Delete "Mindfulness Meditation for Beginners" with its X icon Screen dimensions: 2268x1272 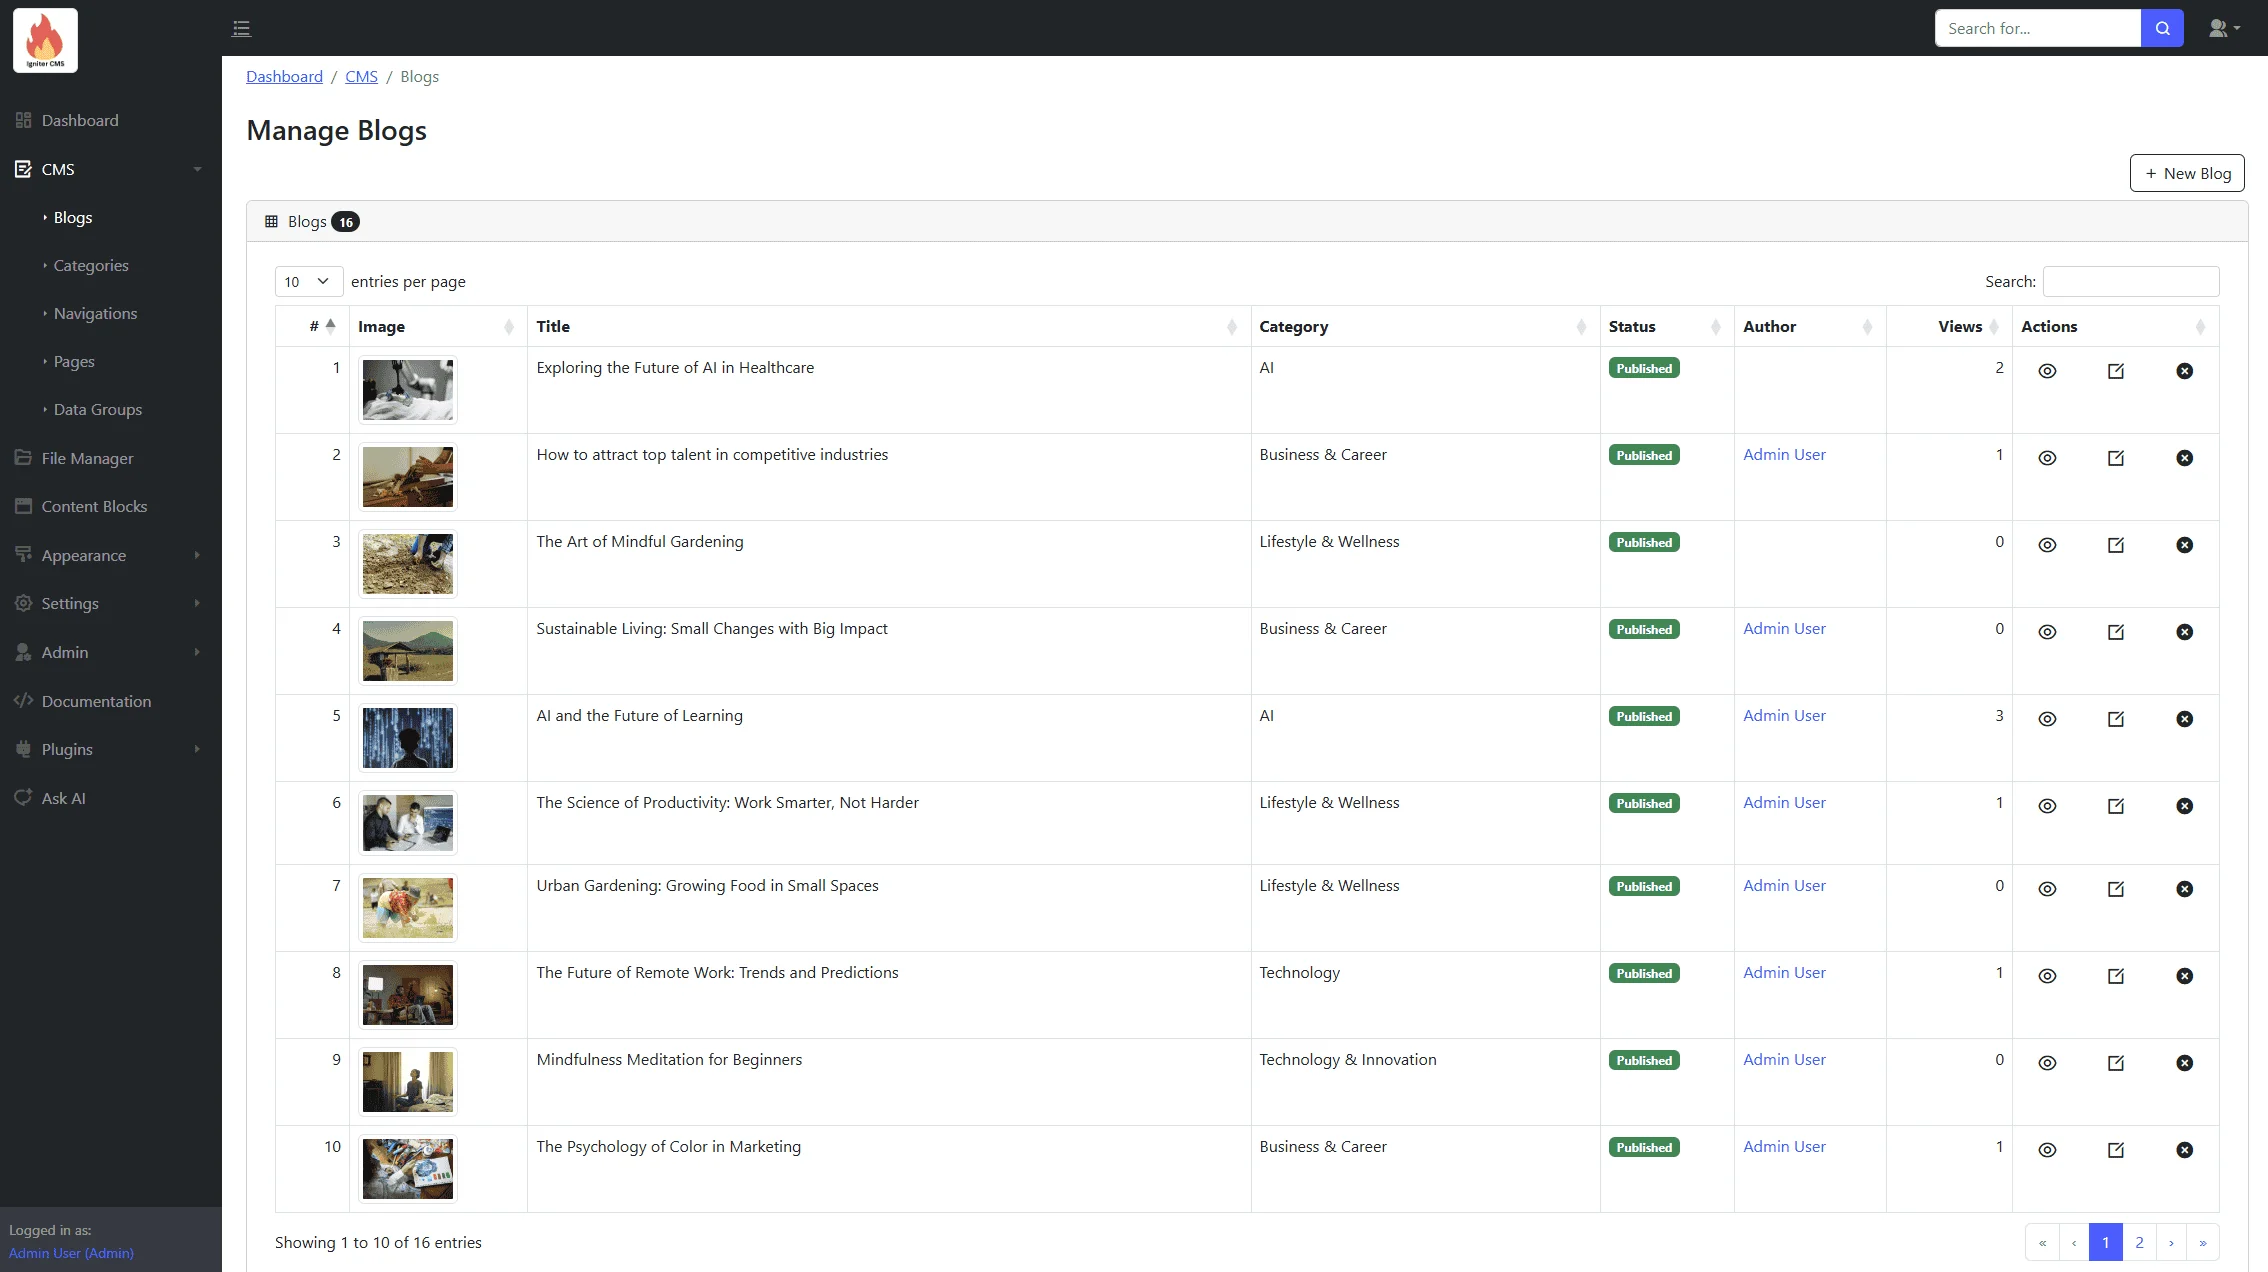click(x=2184, y=1063)
